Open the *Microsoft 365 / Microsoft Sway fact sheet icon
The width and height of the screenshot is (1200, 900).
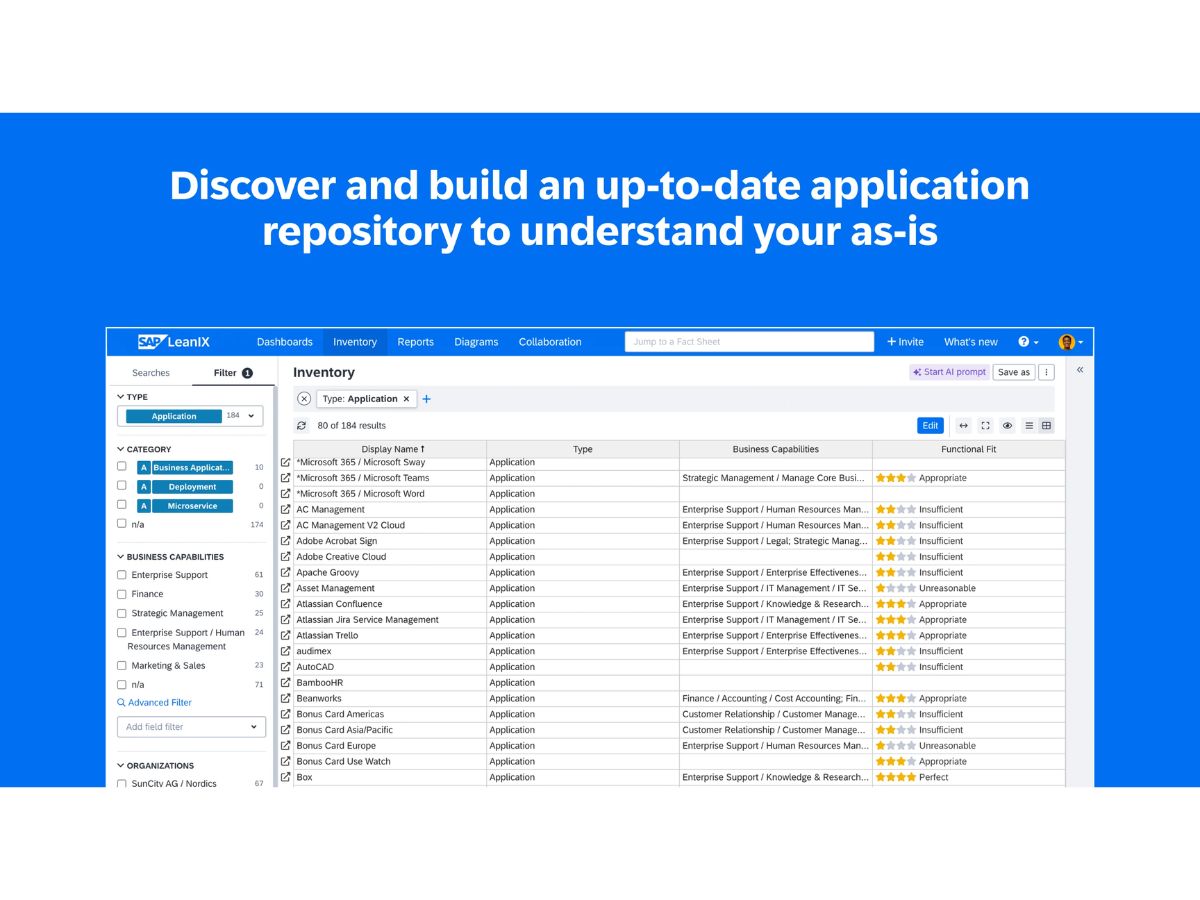[x=286, y=462]
